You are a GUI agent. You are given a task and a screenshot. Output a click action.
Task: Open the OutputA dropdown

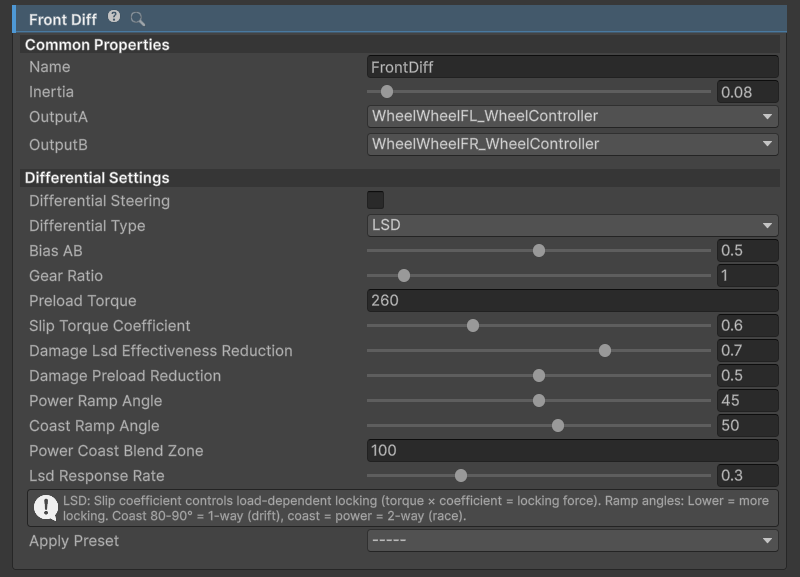tap(572, 116)
